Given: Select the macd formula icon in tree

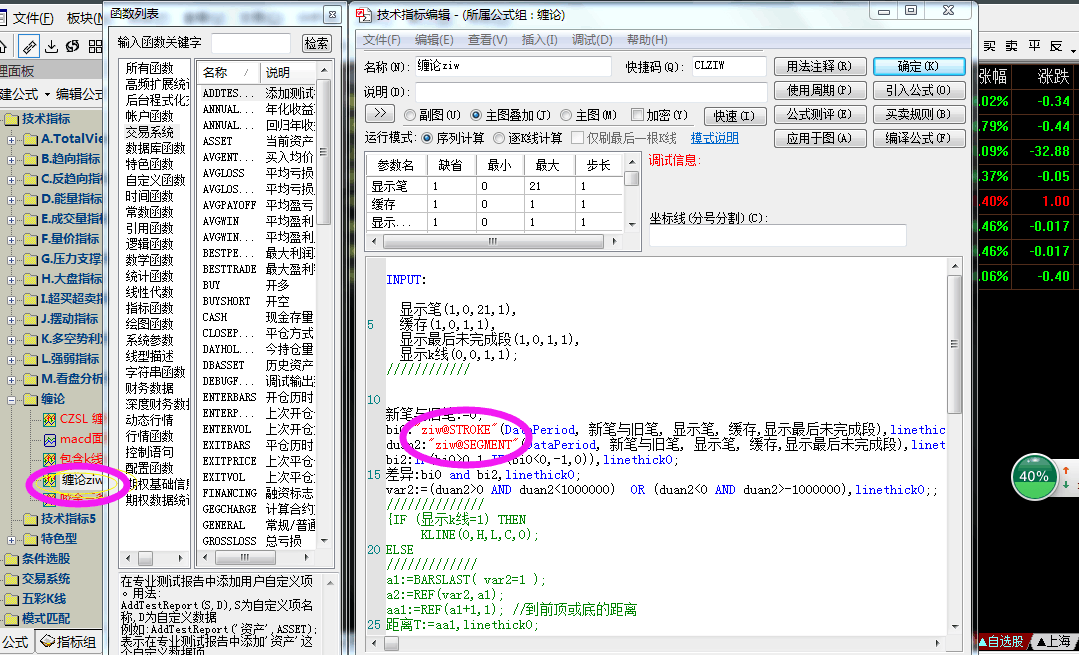Looking at the screenshot, I should click(x=50, y=439).
